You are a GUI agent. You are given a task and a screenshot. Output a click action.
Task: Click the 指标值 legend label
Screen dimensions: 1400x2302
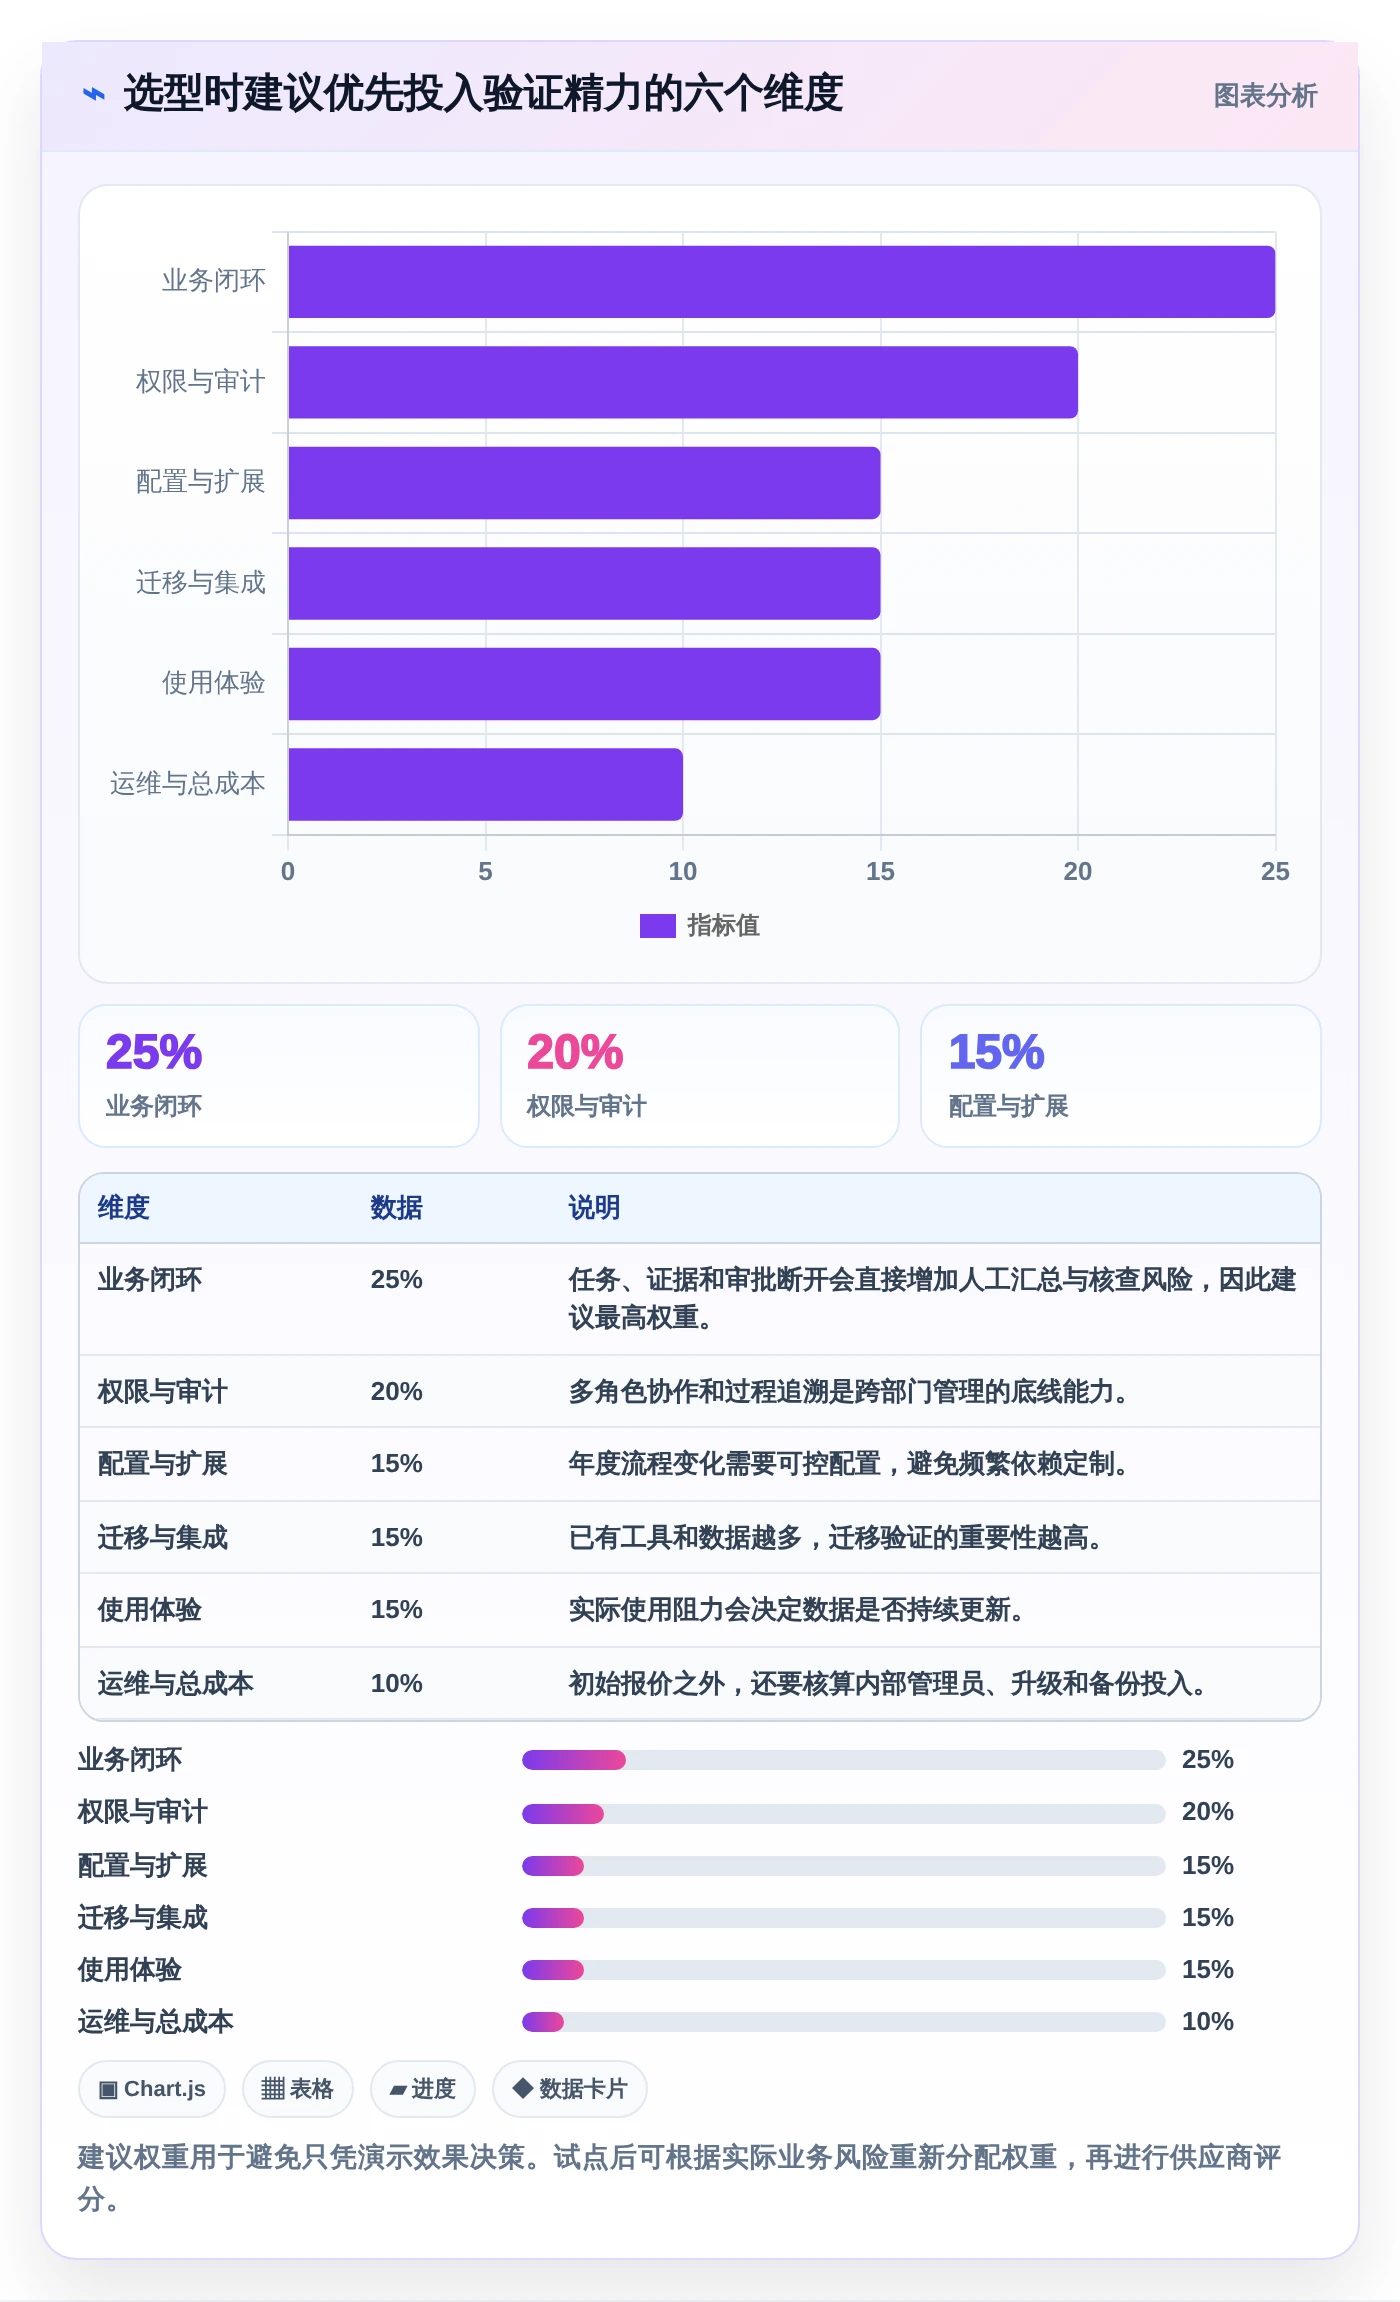click(723, 926)
